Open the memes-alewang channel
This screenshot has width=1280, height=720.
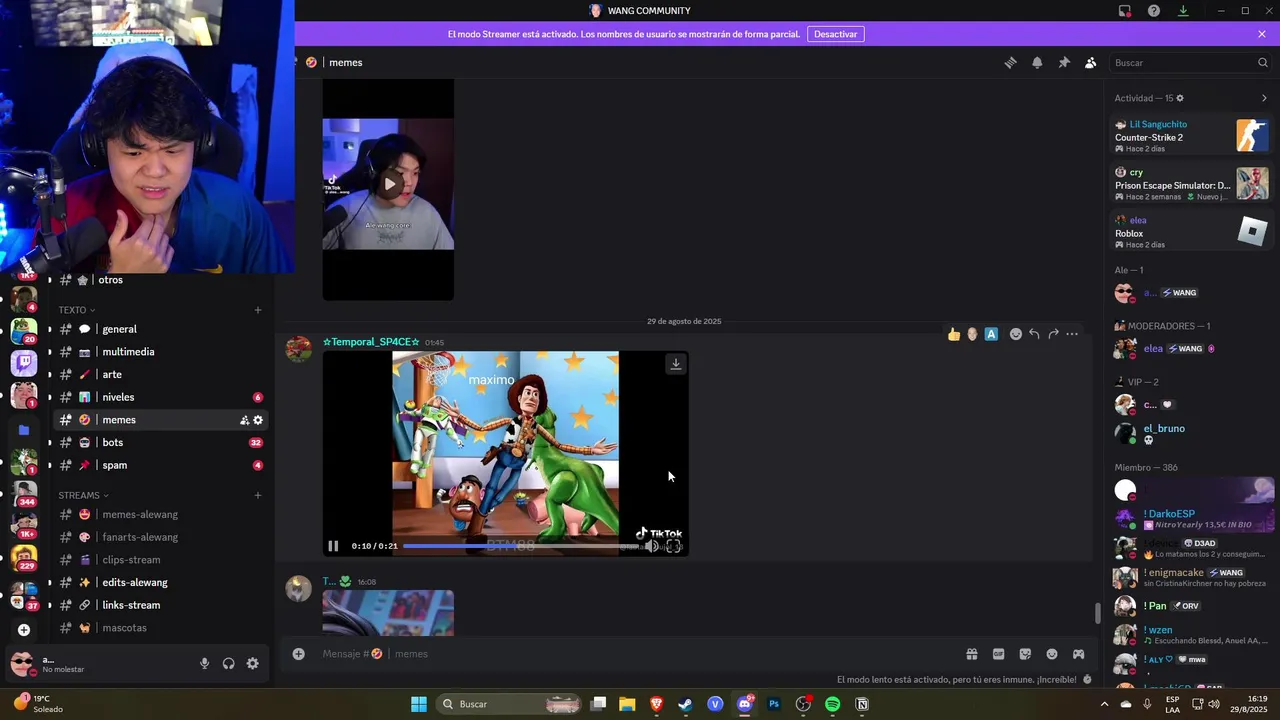point(160,514)
